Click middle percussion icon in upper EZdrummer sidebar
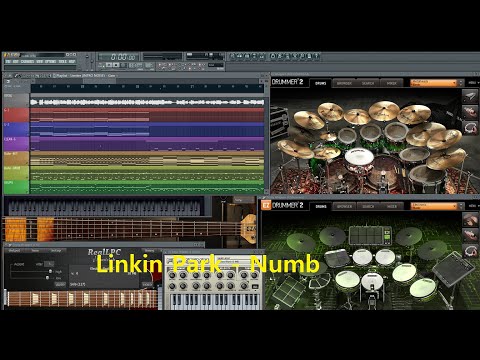This screenshot has height=360, width=480. pos(470,112)
